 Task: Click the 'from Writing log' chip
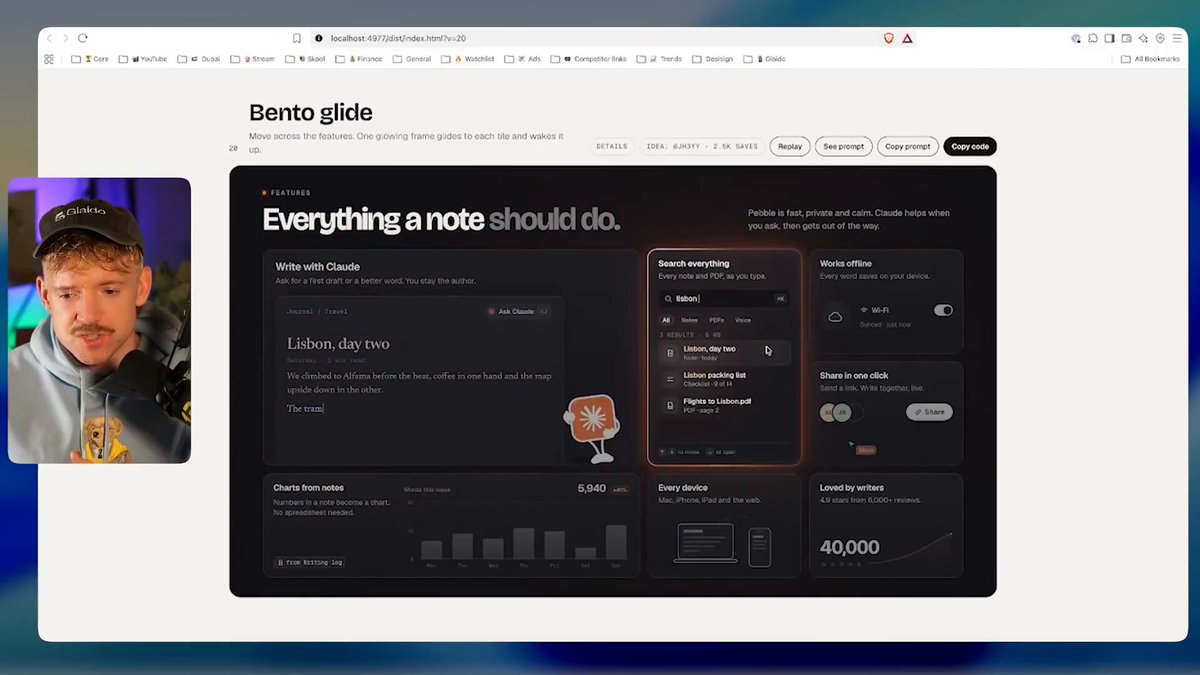[x=310, y=562]
